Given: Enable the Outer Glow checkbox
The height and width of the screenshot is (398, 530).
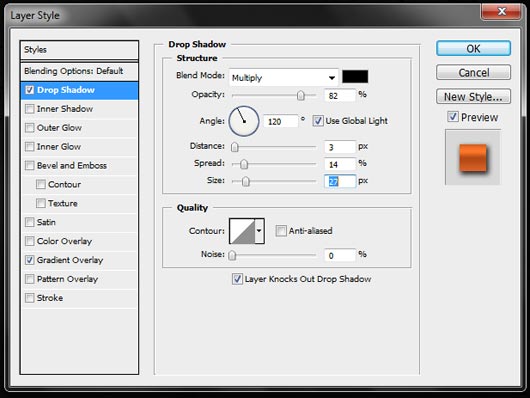Looking at the screenshot, I should pos(30,128).
